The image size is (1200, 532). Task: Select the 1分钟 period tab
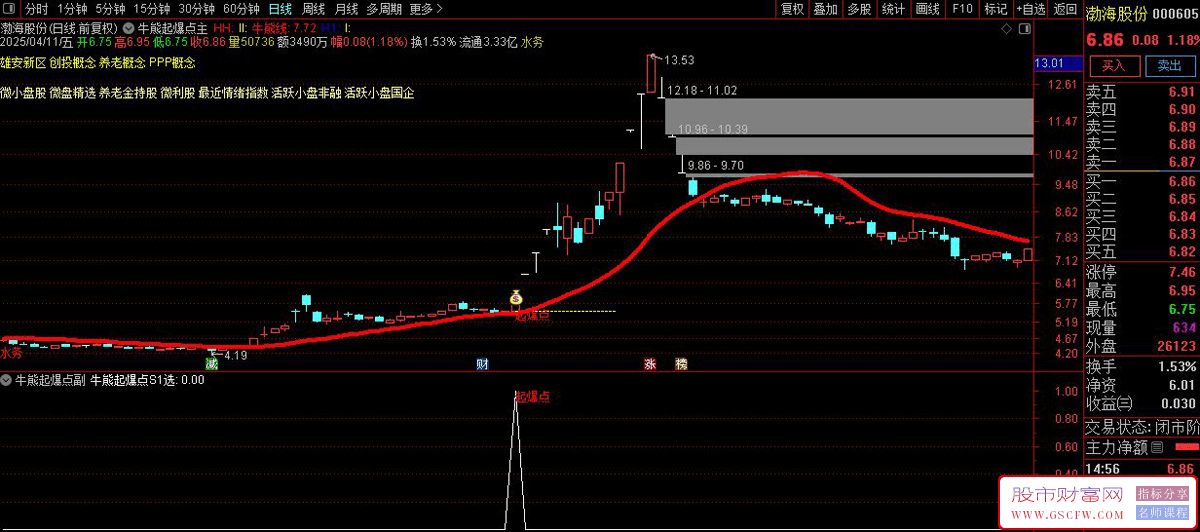pos(73,8)
